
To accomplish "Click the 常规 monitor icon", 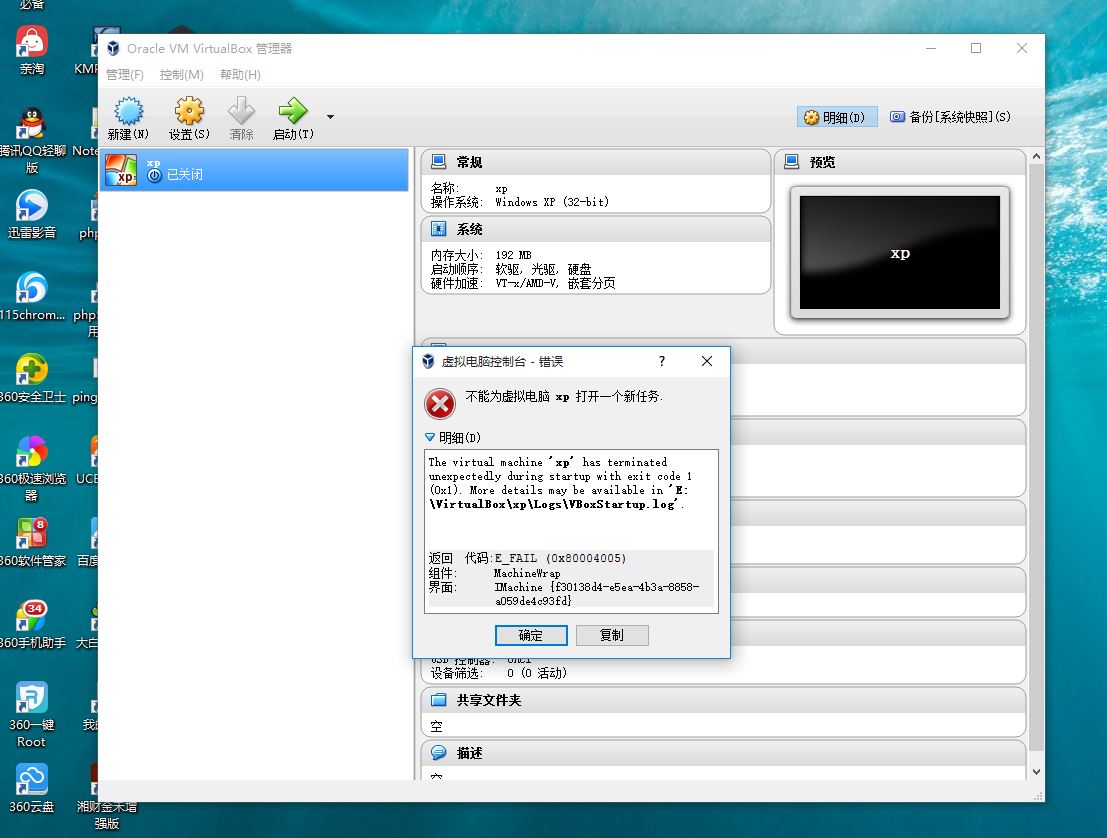I will pyautogui.click(x=438, y=162).
